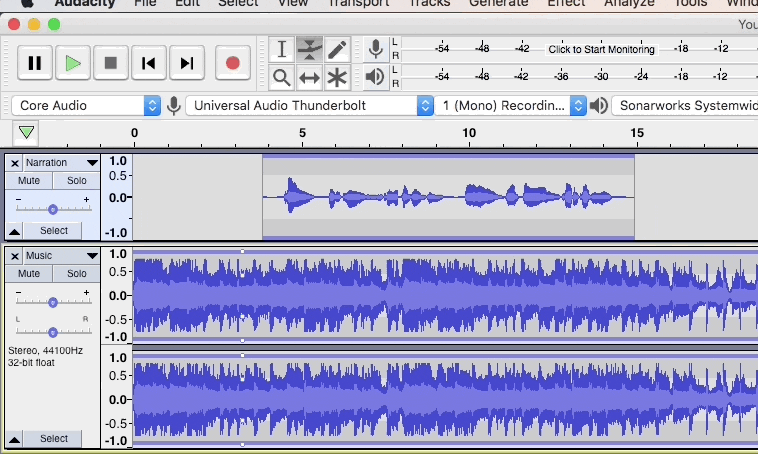This screenshot has width=758, height=454.
Task: Skip to the start of the project
Action: [x=148, y=63]
